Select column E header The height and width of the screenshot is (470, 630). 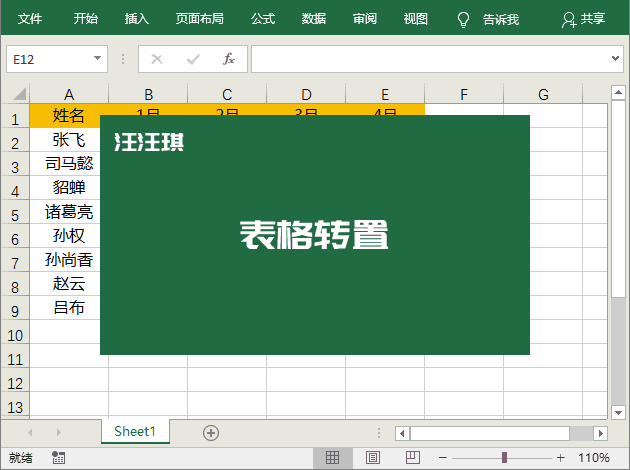pyautogui.click(x=385, y=94)
